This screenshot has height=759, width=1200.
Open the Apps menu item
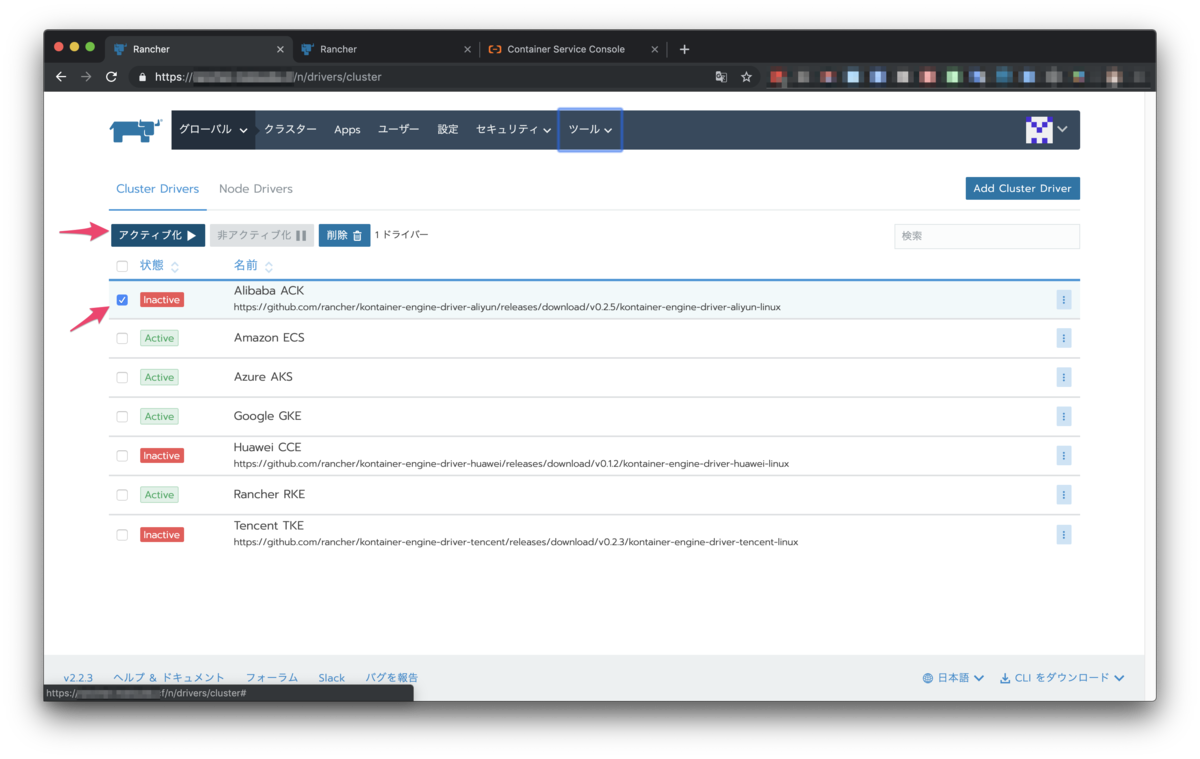coord(347,130)
